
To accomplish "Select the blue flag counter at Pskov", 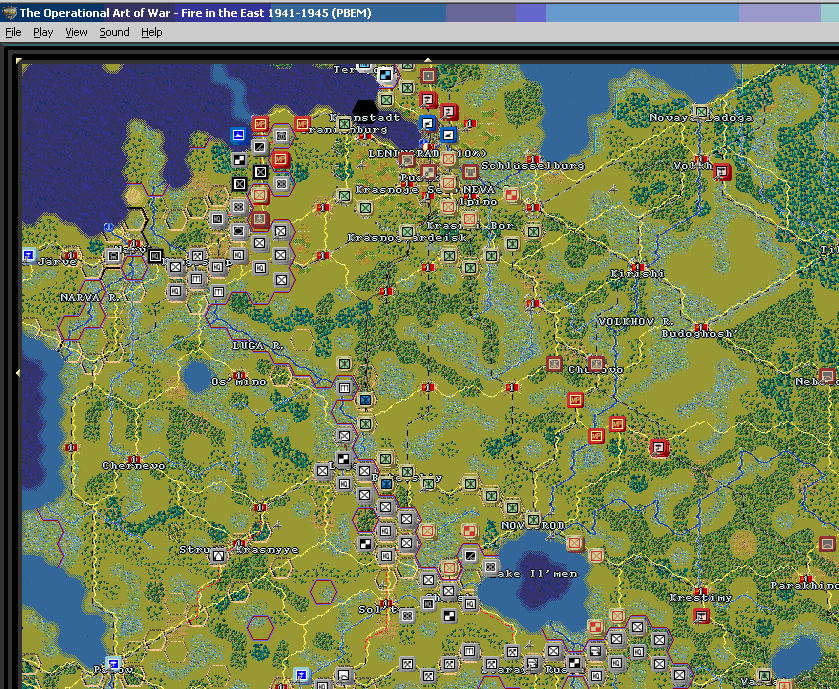I will 113,664.
